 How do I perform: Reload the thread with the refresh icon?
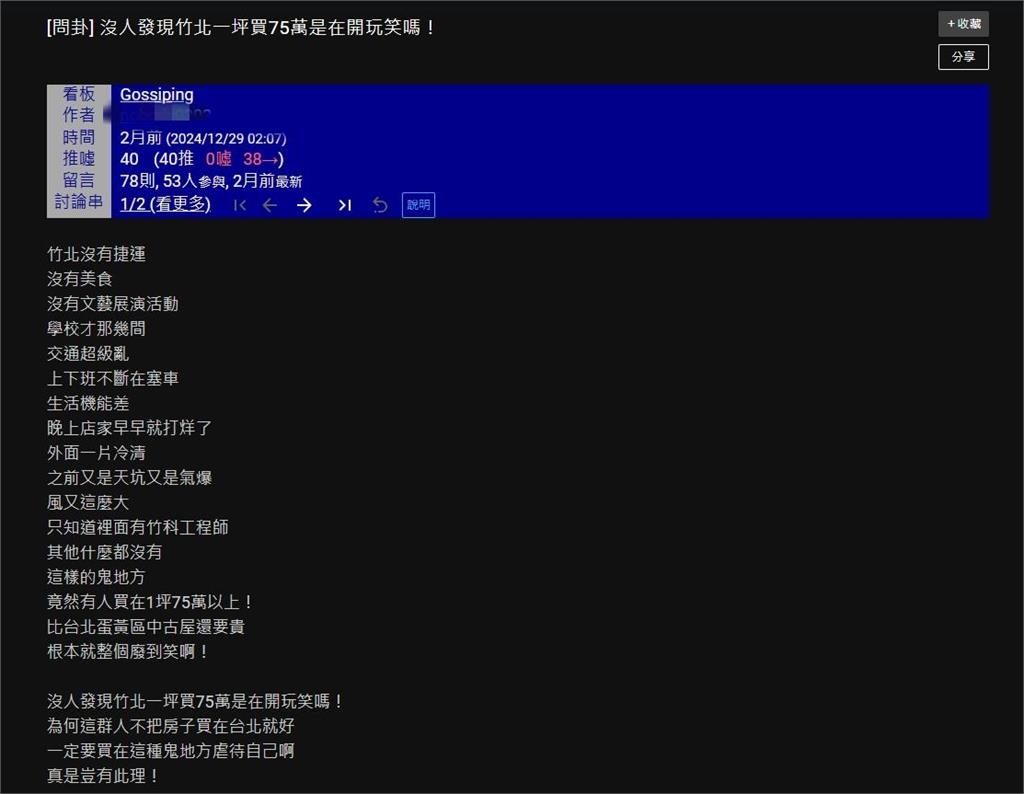coord(379,205)
